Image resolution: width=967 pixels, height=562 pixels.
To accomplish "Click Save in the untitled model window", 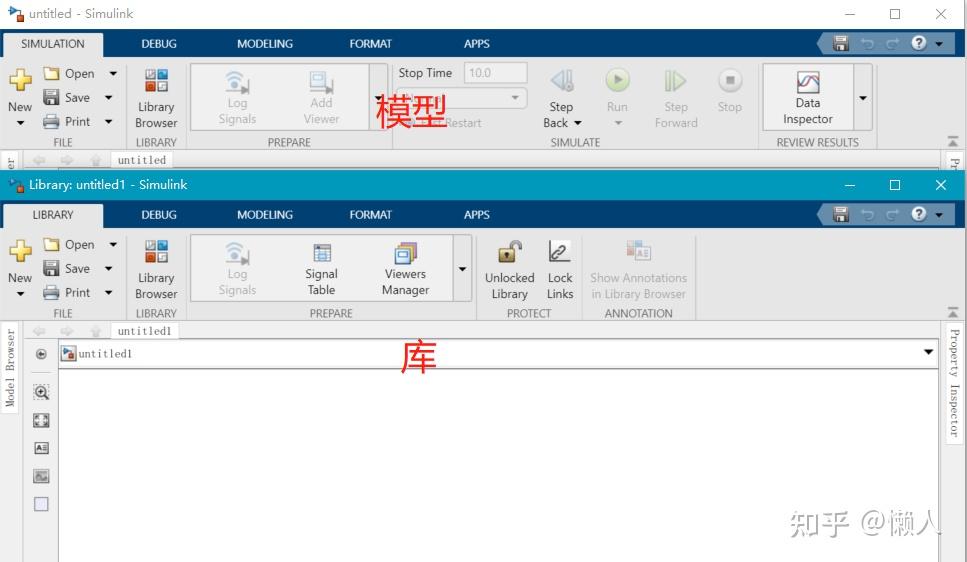I will (67, 97).
